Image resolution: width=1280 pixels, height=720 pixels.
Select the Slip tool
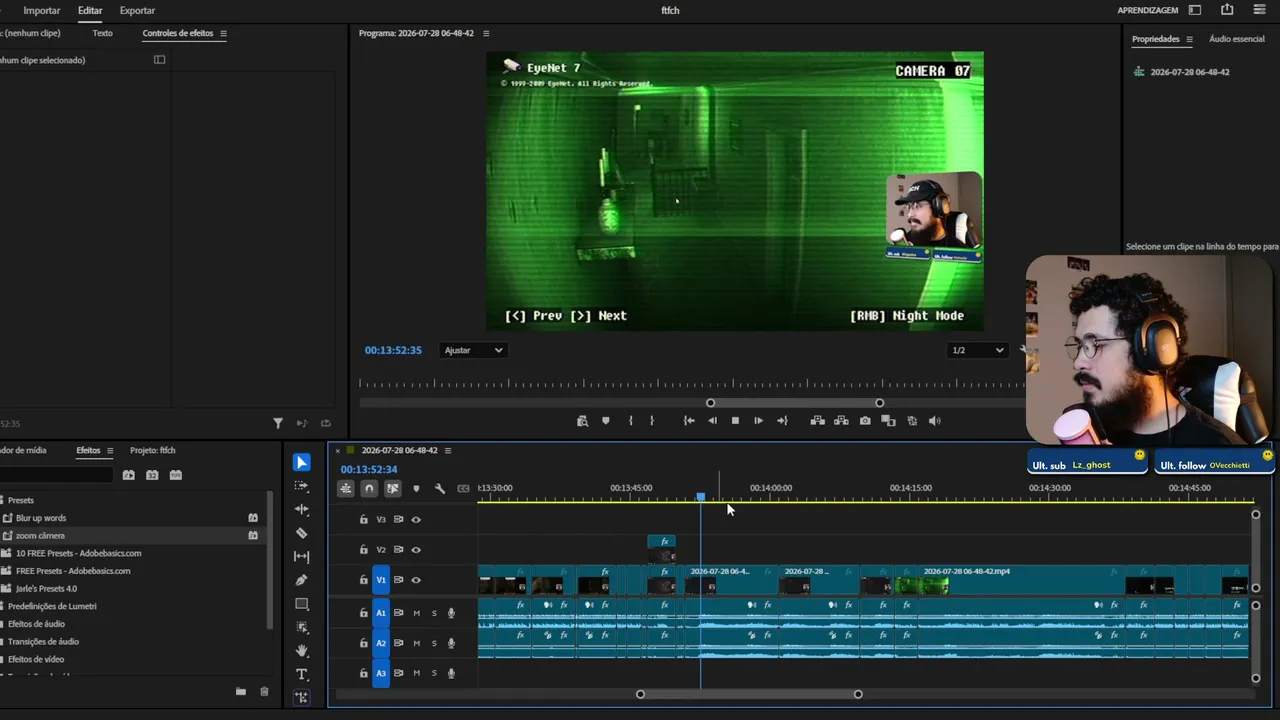click(301, 556)
